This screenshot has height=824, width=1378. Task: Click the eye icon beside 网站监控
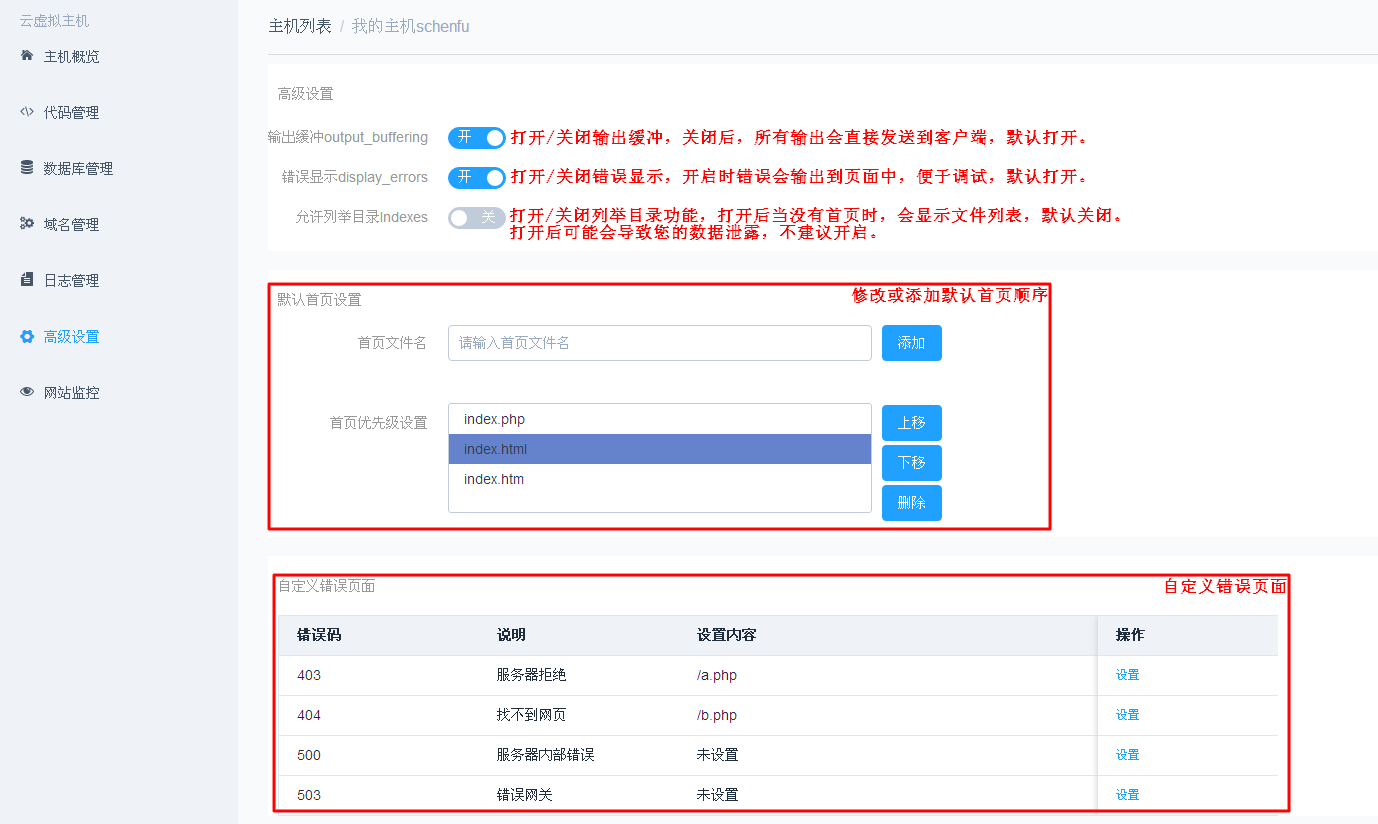click(x=27, y=392)
